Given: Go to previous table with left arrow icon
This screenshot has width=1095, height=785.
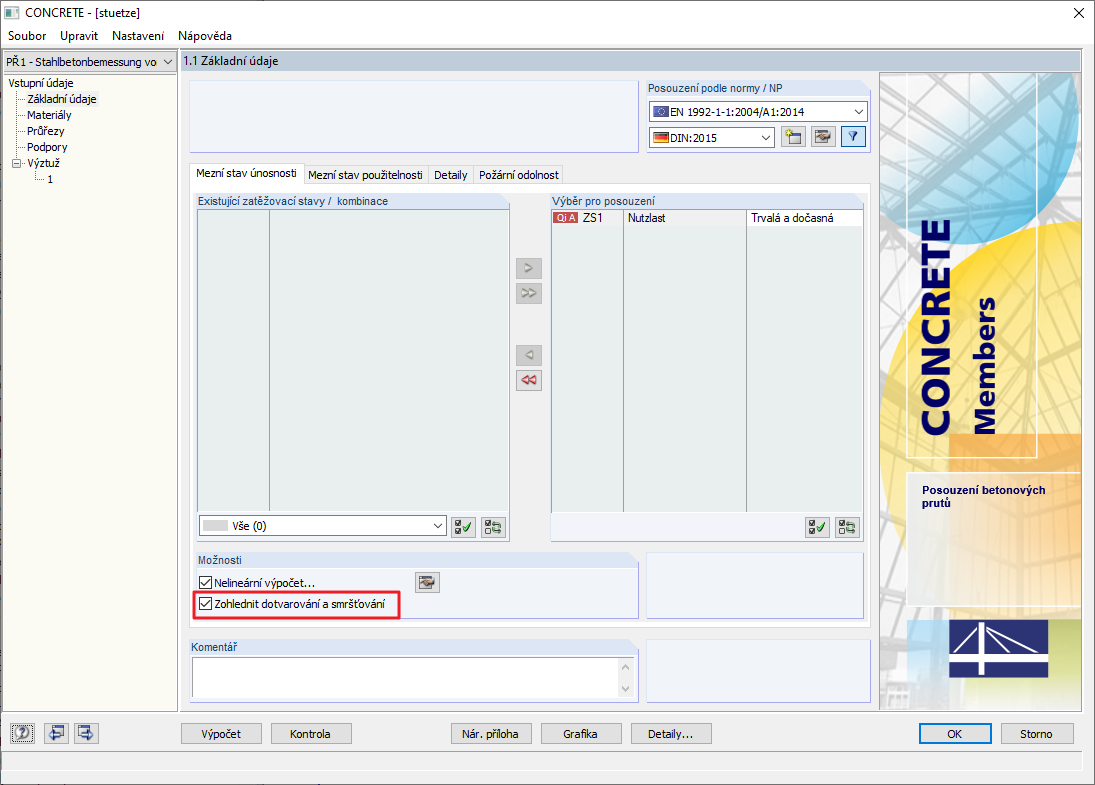Looking at the screenshot, I should point(56,733).
